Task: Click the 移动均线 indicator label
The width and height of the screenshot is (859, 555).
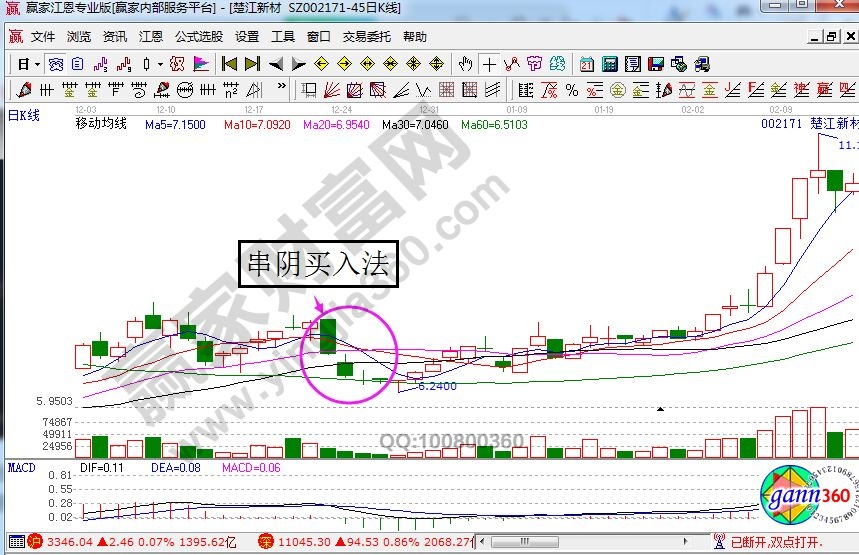Action: pyautogui.click(x=101, y=125)
